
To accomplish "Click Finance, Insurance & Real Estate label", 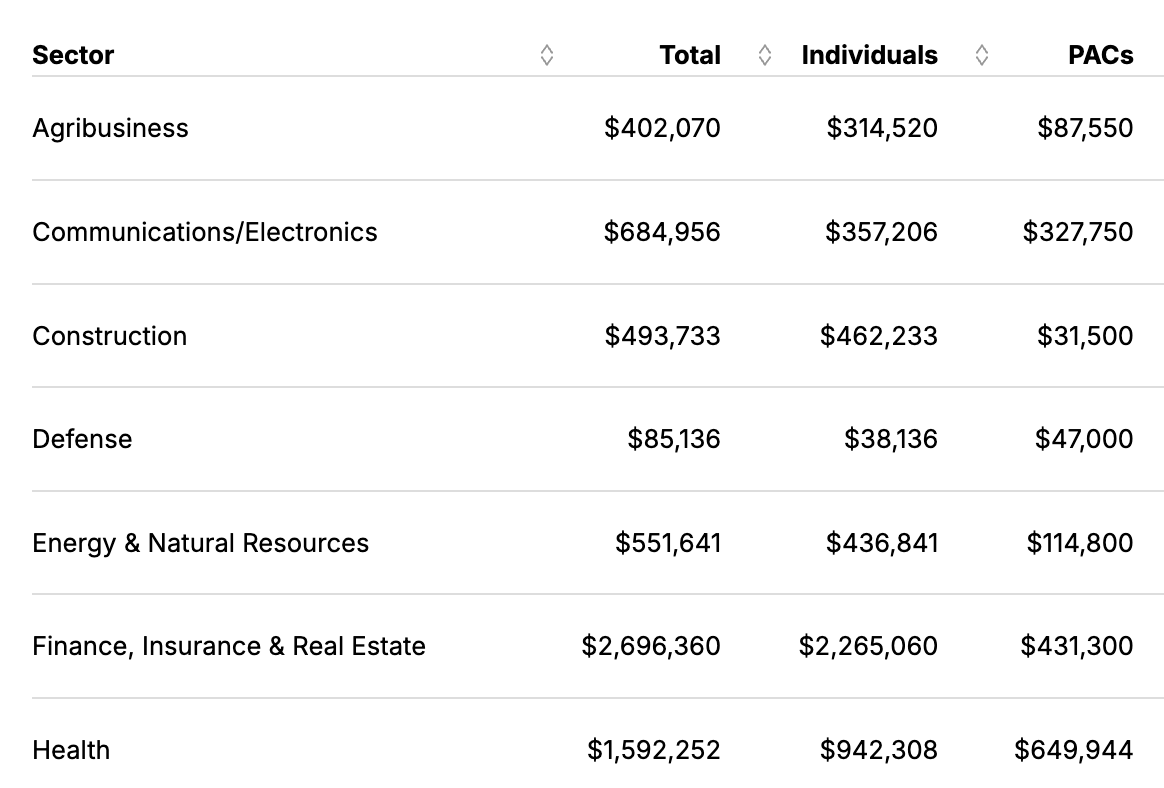I will click(229, 646).
